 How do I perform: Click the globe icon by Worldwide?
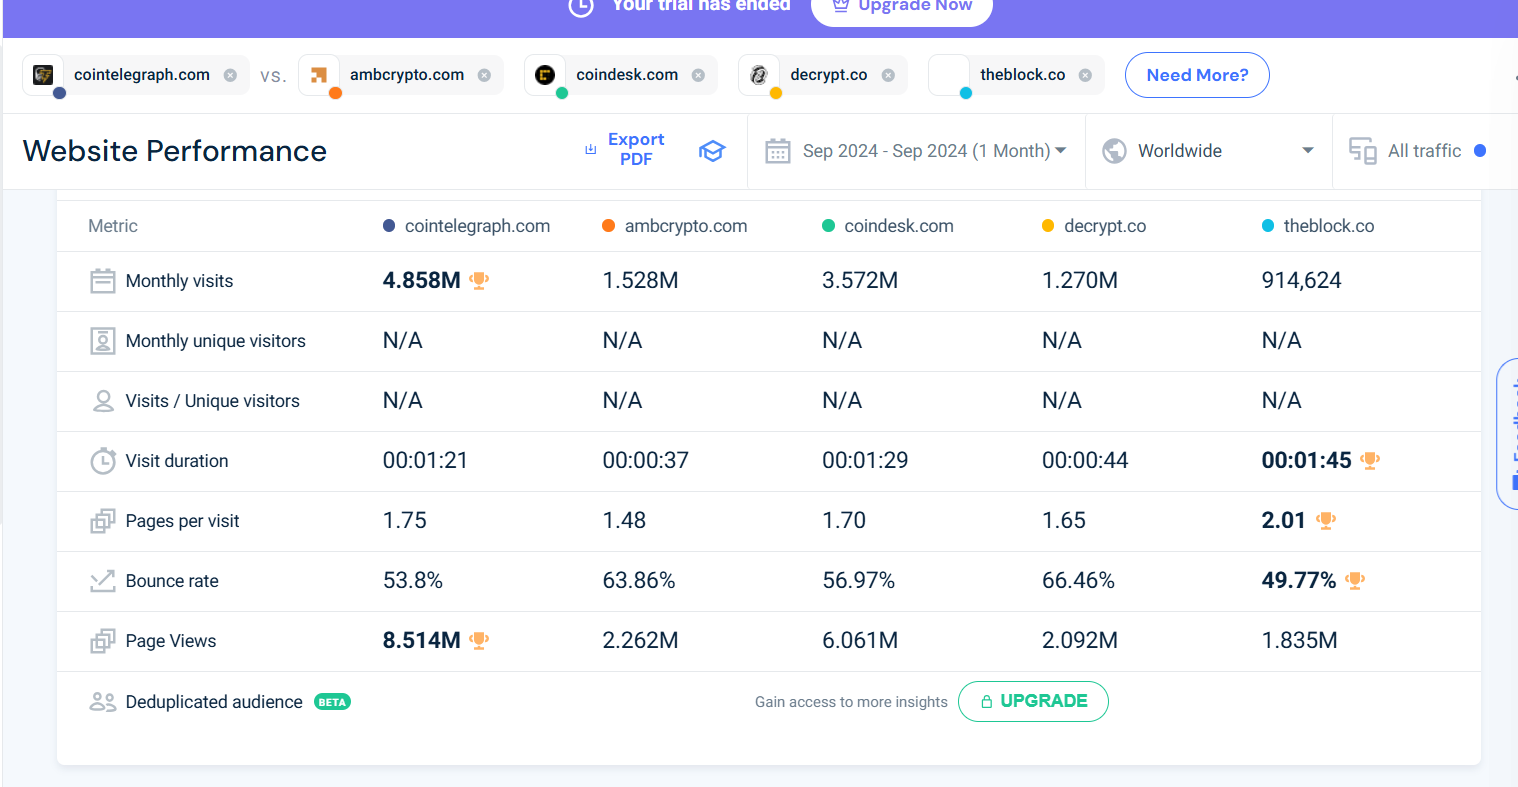(1114, 151)
